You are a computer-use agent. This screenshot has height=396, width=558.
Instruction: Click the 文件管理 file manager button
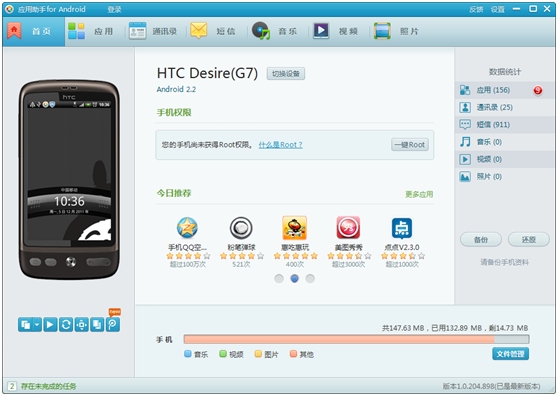click(x=510, y=354)
